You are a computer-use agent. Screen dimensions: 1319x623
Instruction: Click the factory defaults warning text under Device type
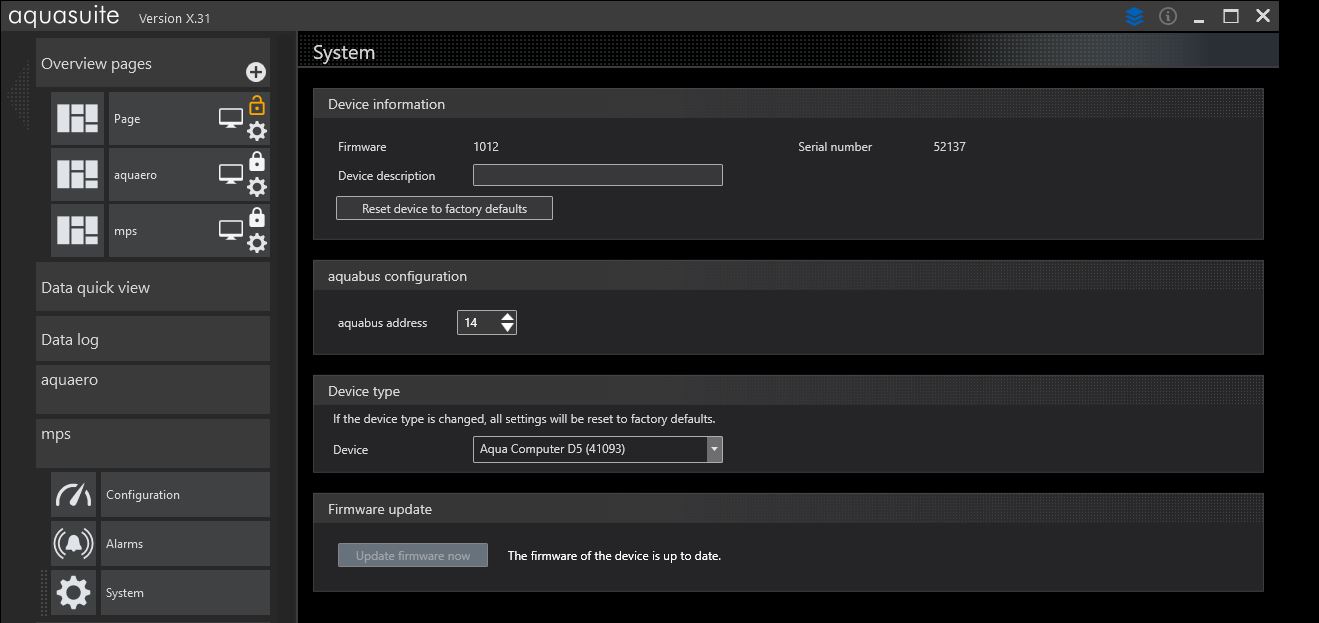tap(524, 419)
